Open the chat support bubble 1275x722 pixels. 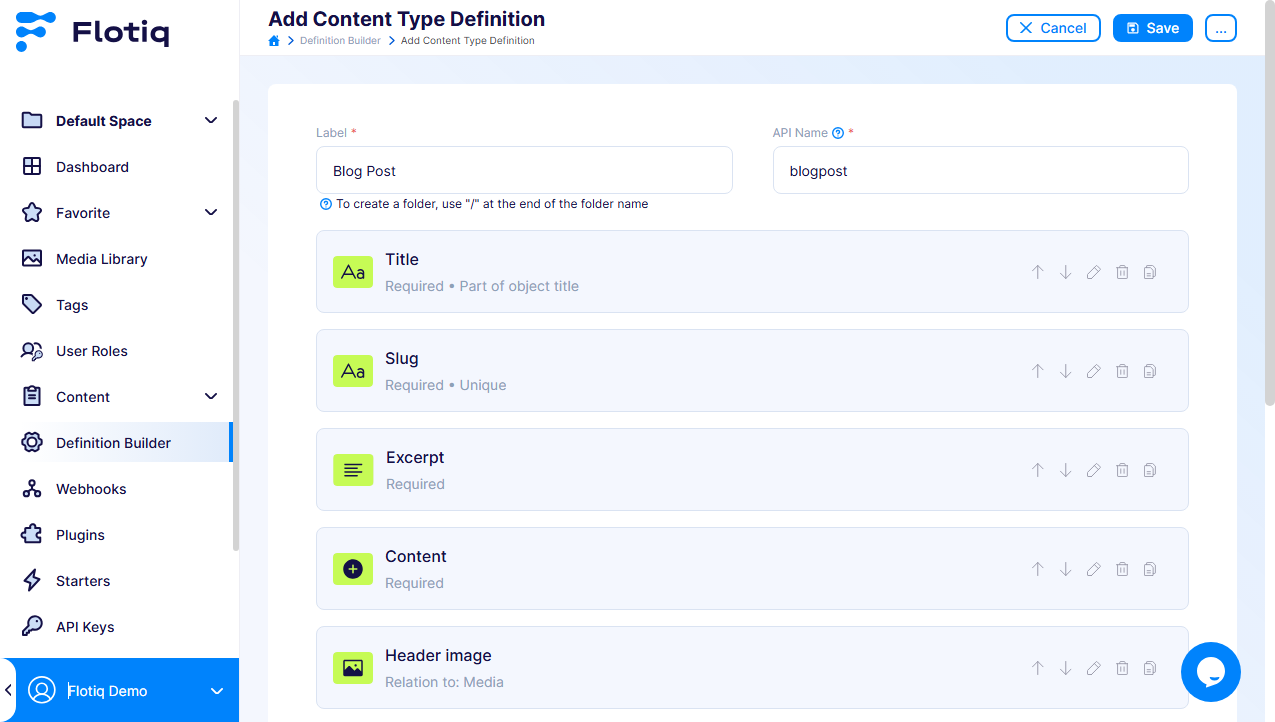coord(1210,671)
